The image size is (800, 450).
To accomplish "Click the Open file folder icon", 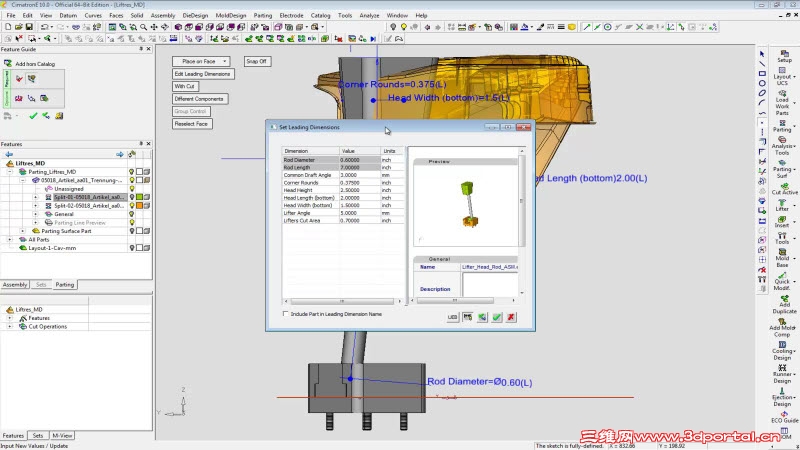I will [x=18, y=27].
